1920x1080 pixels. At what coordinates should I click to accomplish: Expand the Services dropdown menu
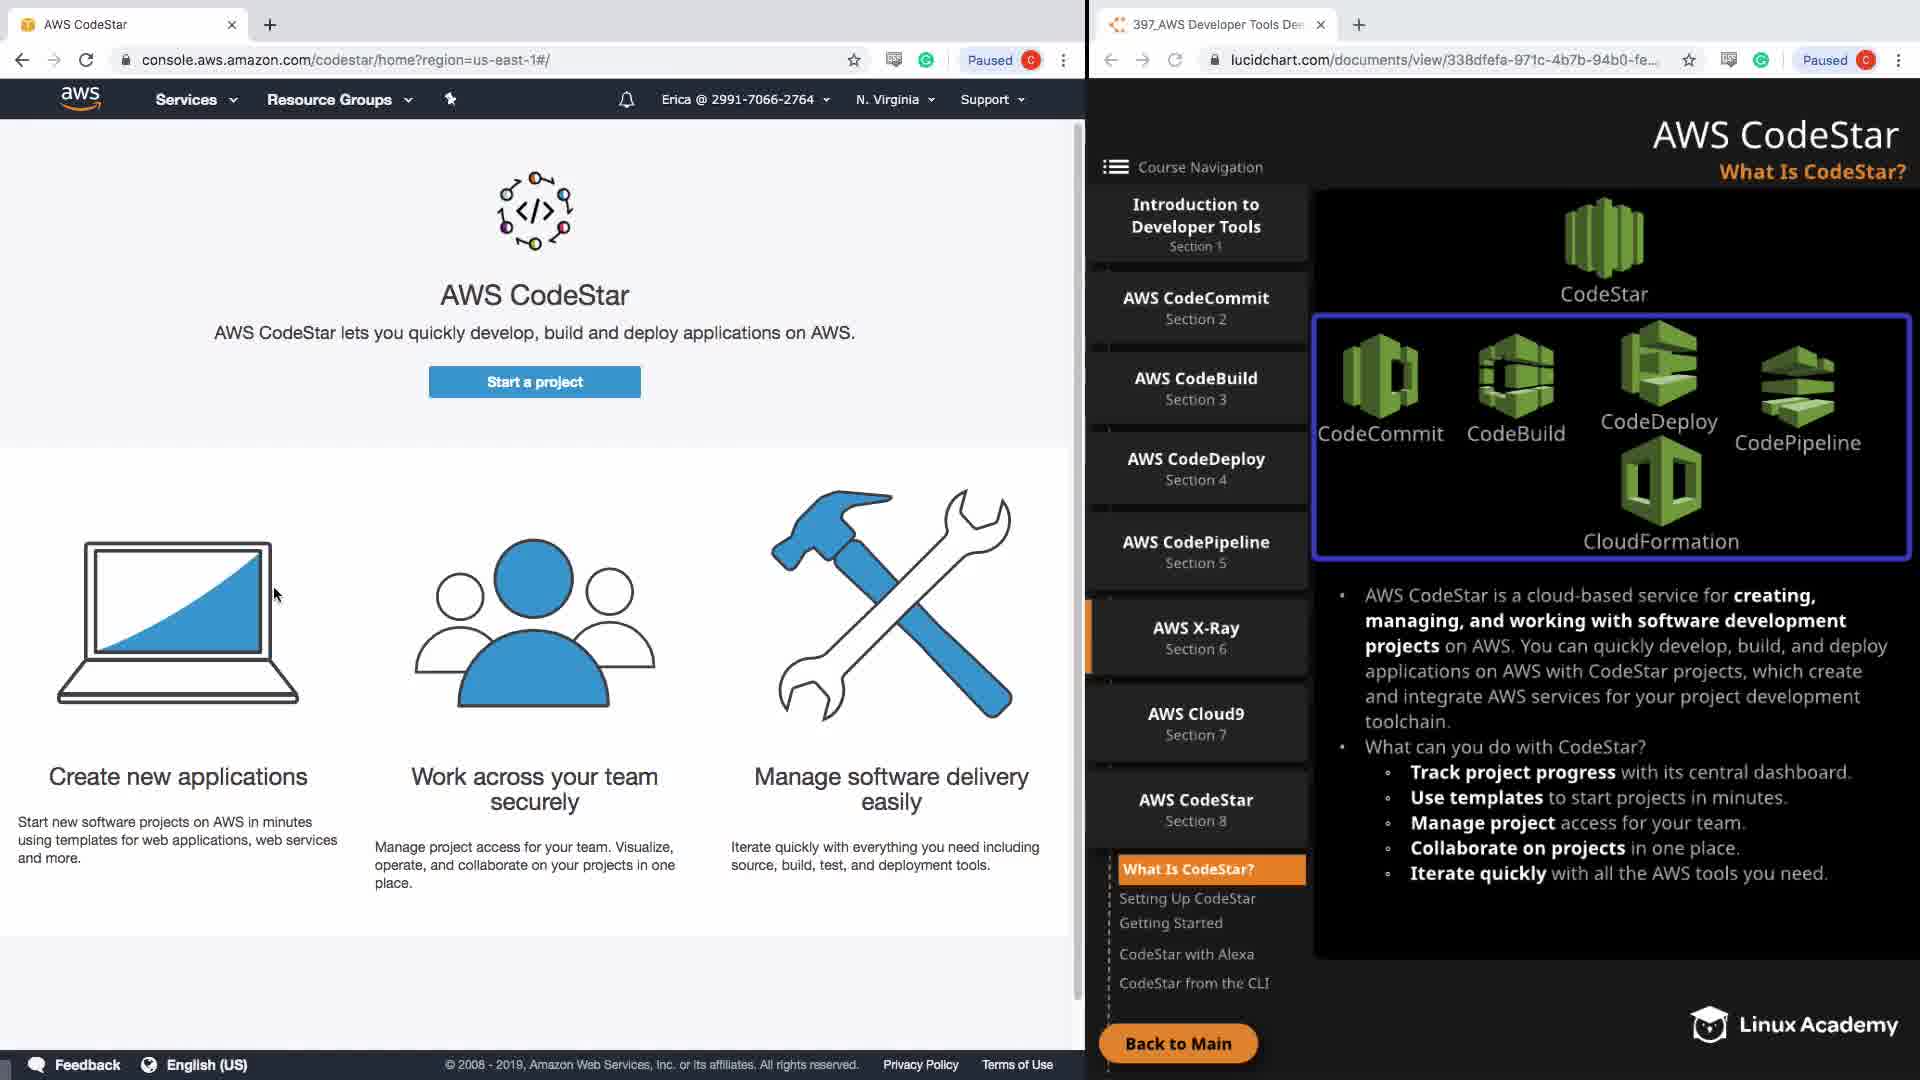click(196, 99)
